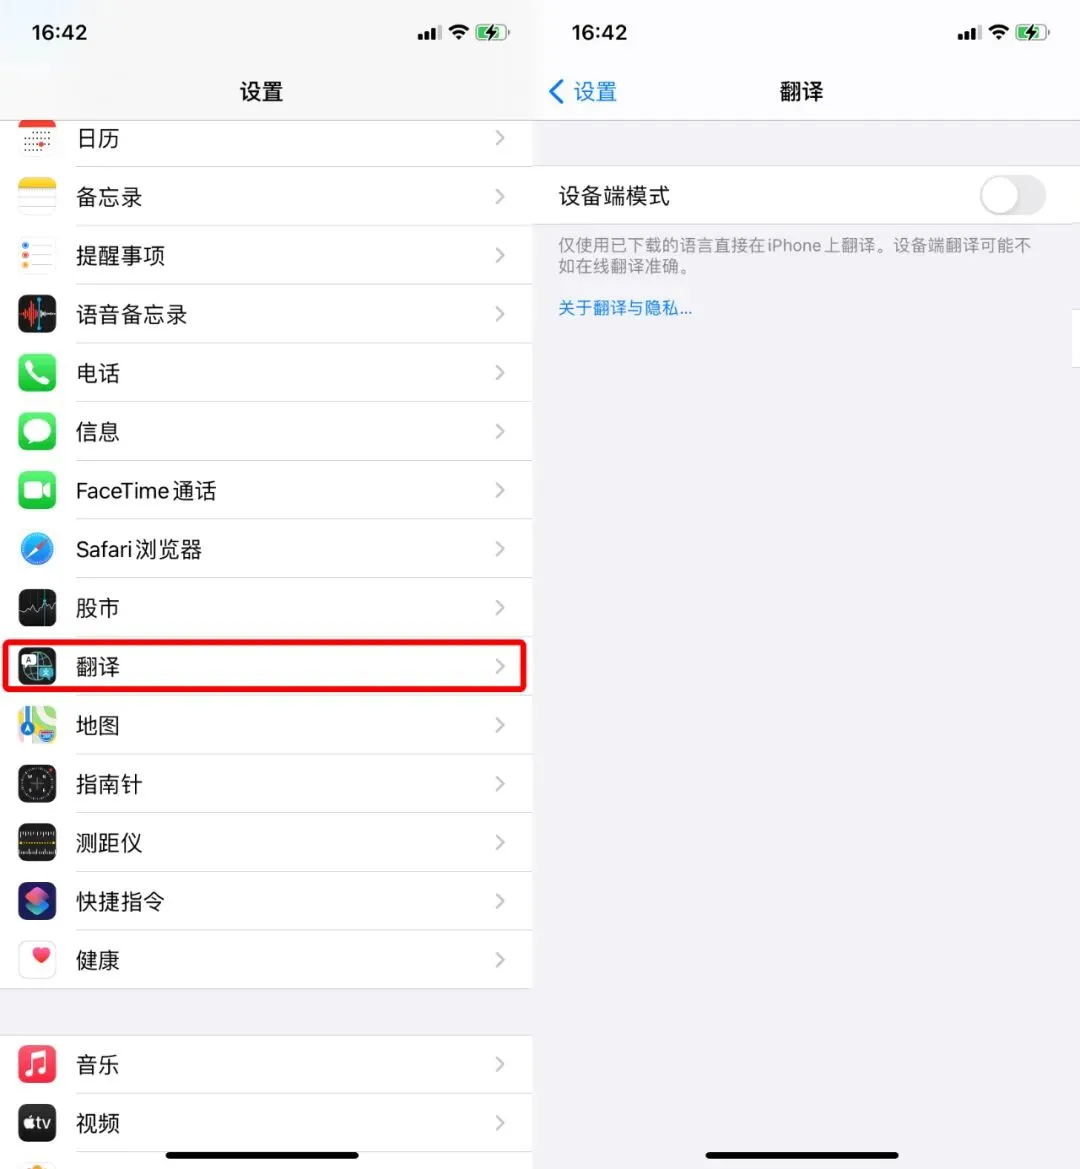Tap the Apple TV (视频) icon

(x=37, y=1123)
